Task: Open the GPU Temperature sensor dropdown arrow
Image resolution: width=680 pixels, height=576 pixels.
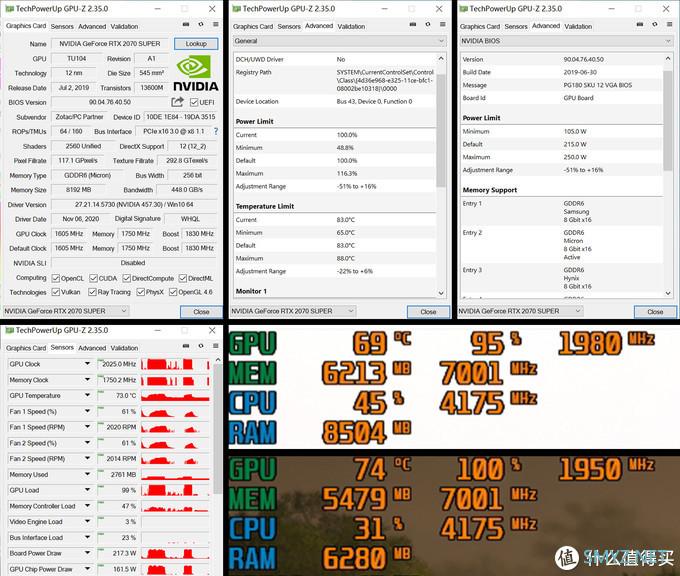Action: pyautogui.click(x=87, y=395)
